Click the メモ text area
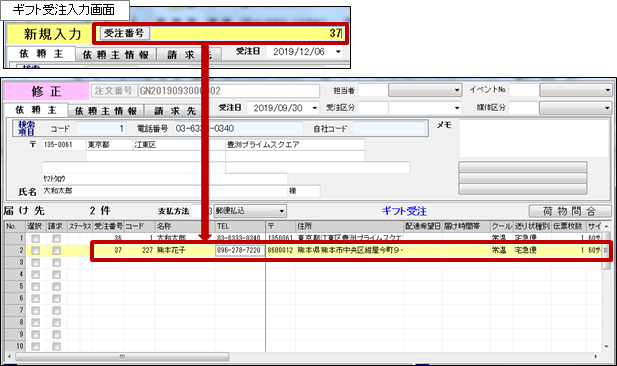The width and height of the screenshot is (617, 366). click(533, 139)
